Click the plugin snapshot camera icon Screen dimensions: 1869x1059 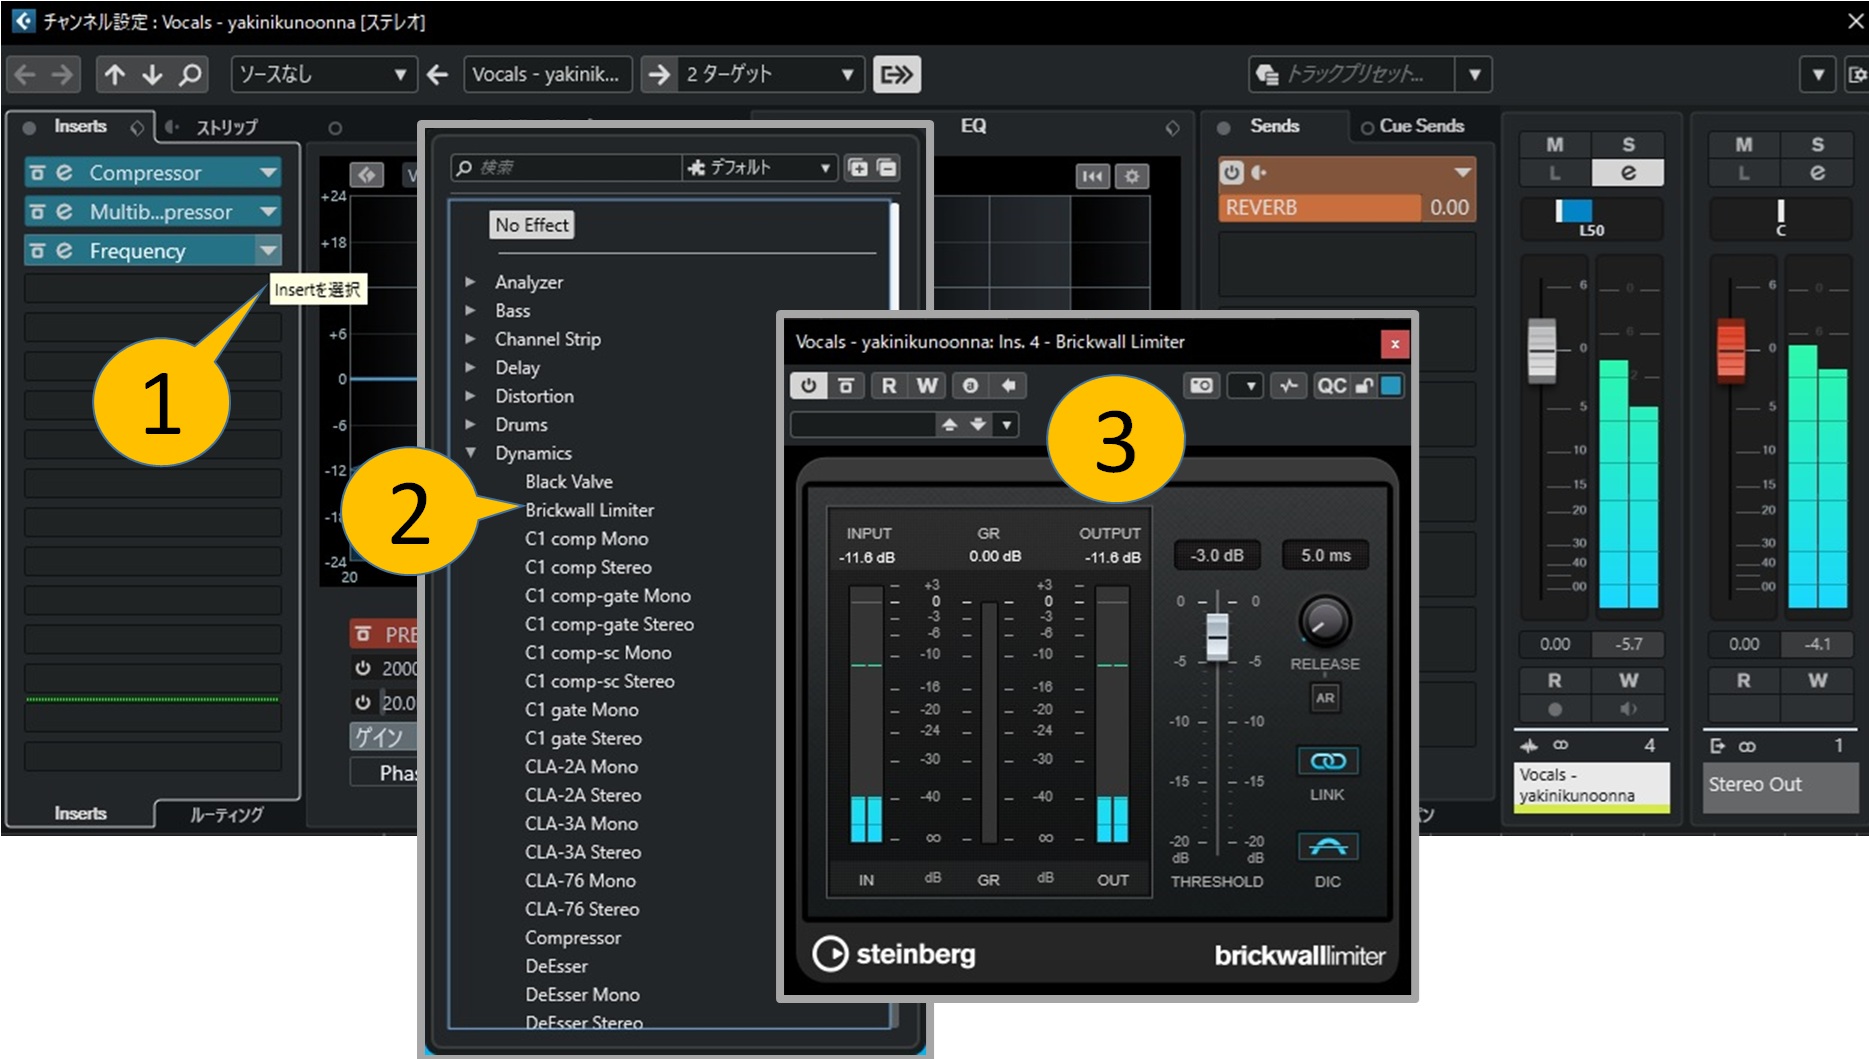1201,386
